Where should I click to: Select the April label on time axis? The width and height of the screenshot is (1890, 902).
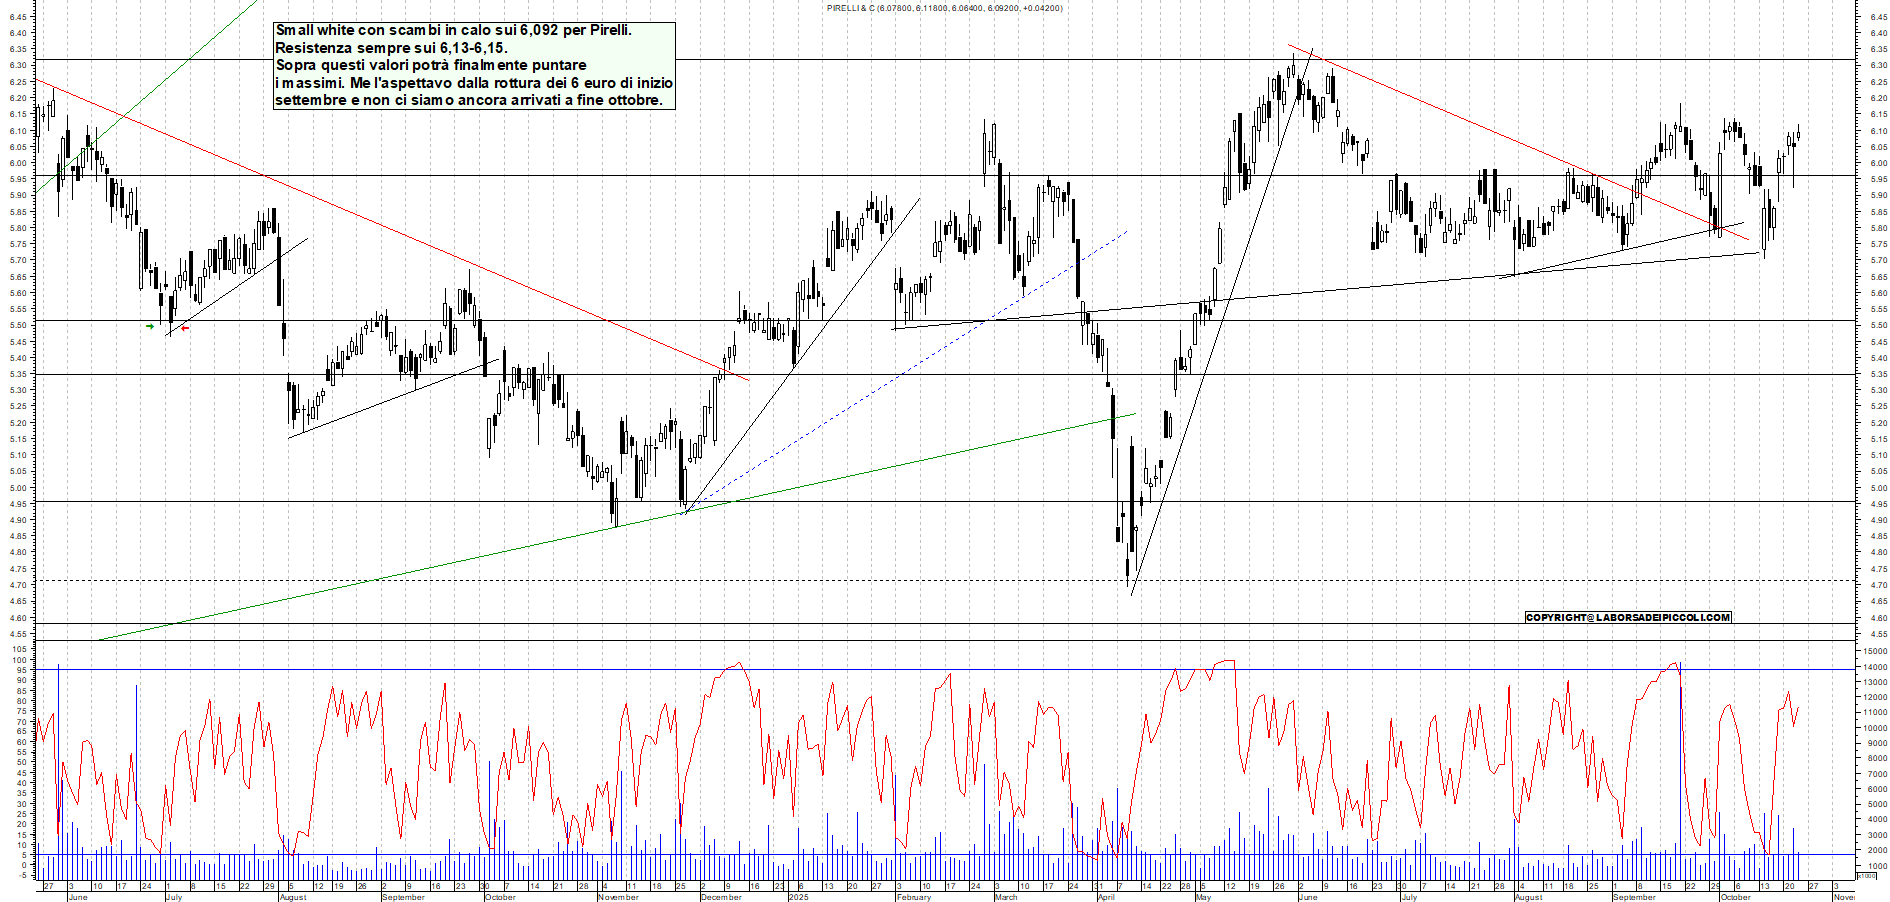pos(1106,897)
